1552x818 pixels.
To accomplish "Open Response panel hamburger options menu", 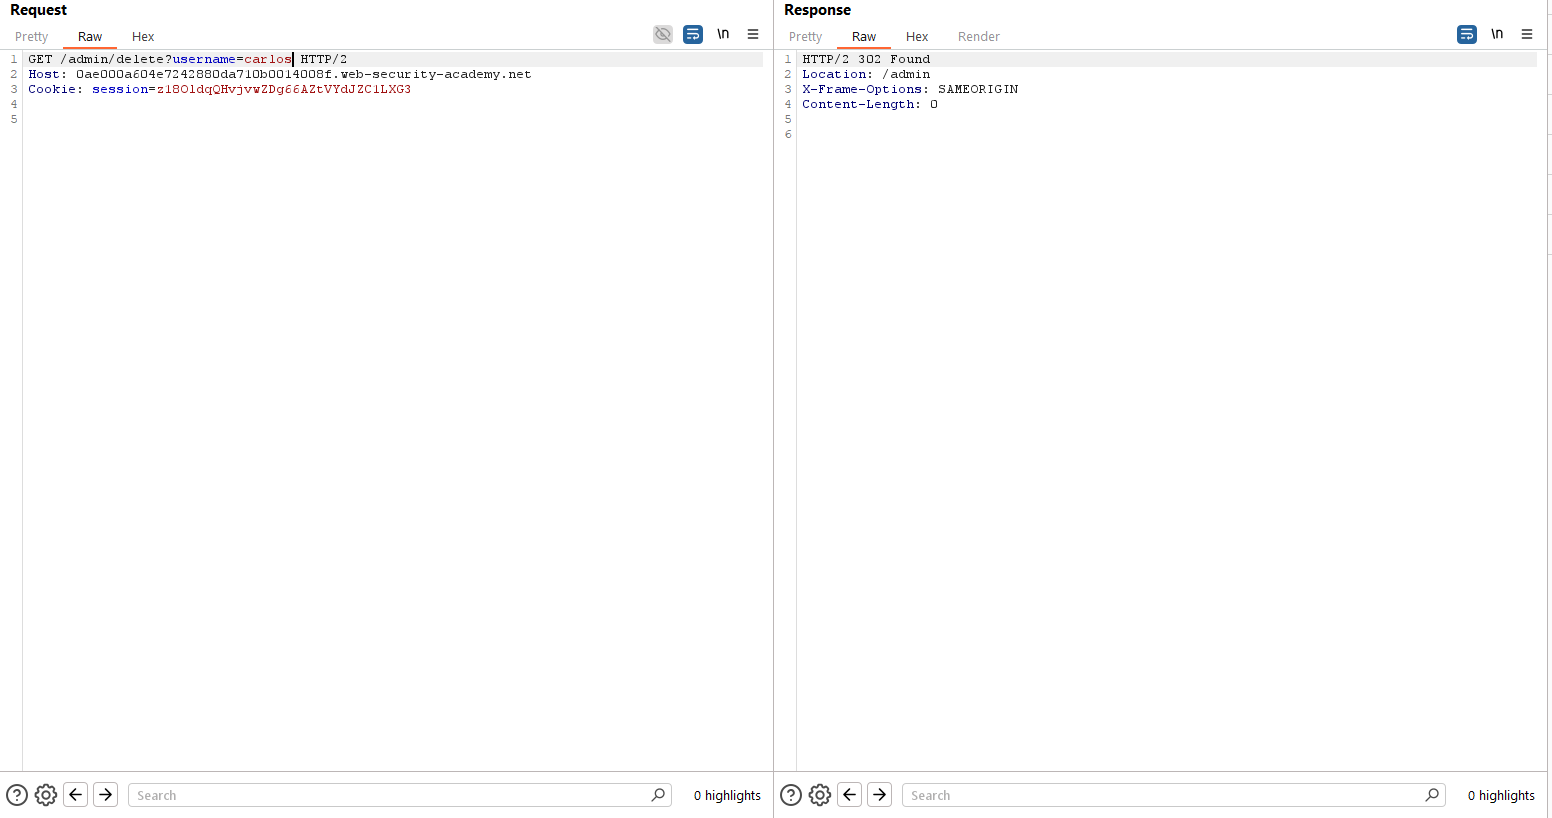I will [x=1527, y=35].
